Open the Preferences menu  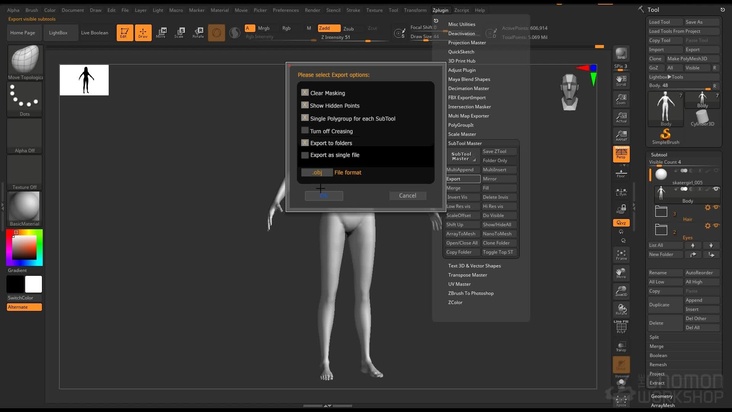pos(286,10)
